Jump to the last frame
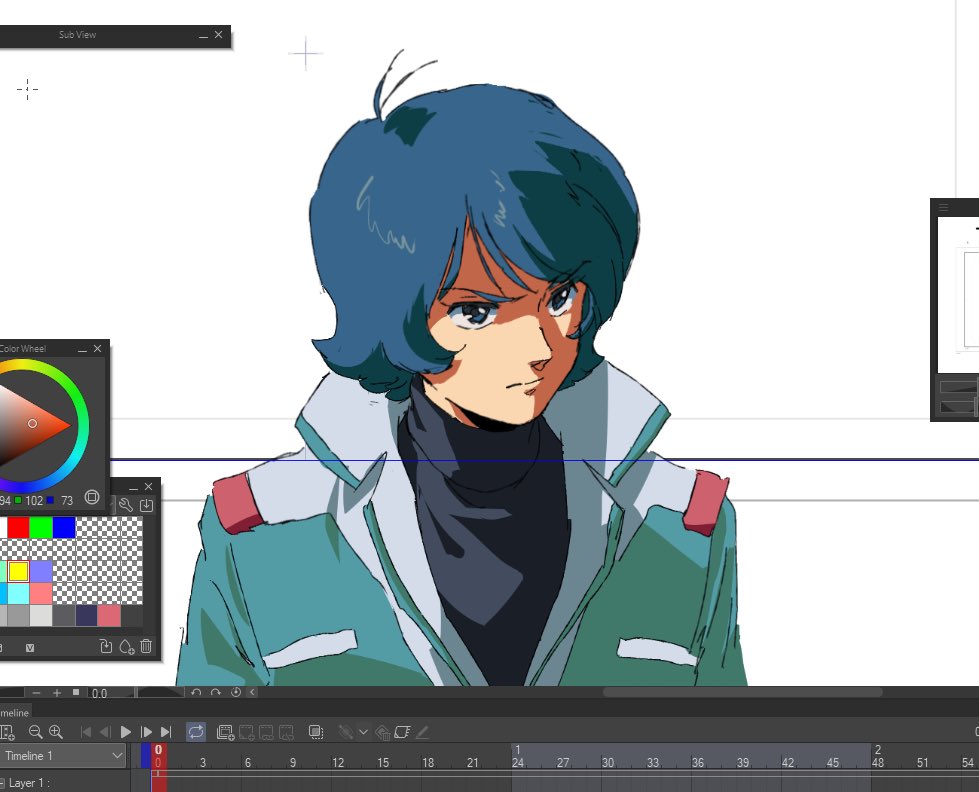979x792 pixels. 165,732
